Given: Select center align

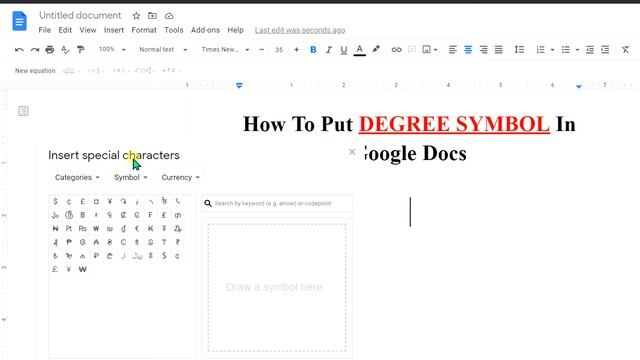Looking at the screenshot, I should 468,50.
